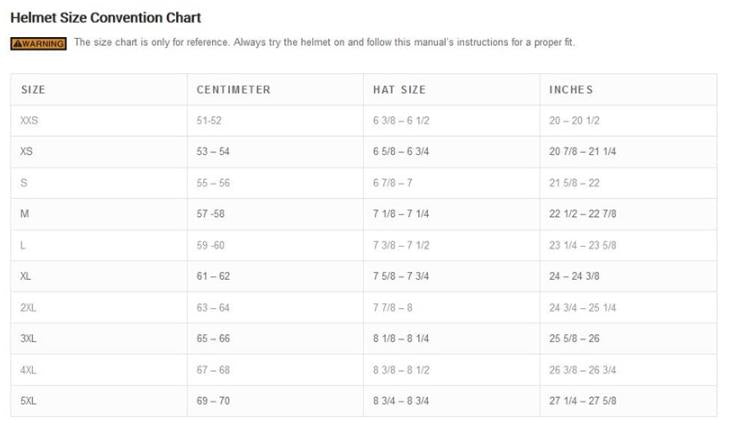Click the 51-52 centimeter value
Viewport: 736px width, 447px height.
(x=211, y=120)
